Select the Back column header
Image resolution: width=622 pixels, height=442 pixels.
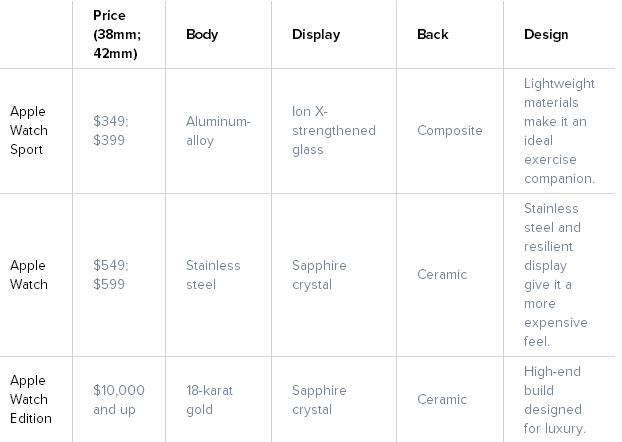(x=432, y=35)
